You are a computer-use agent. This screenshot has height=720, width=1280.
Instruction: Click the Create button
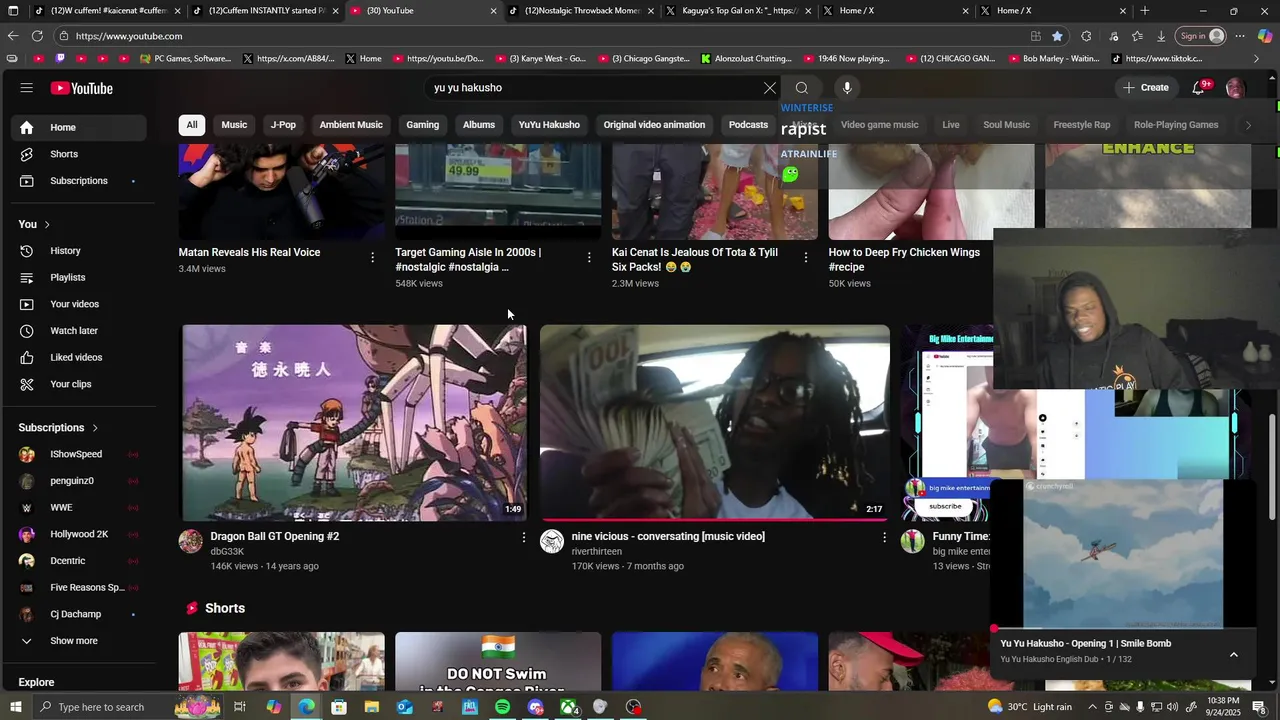(1145, 88)
